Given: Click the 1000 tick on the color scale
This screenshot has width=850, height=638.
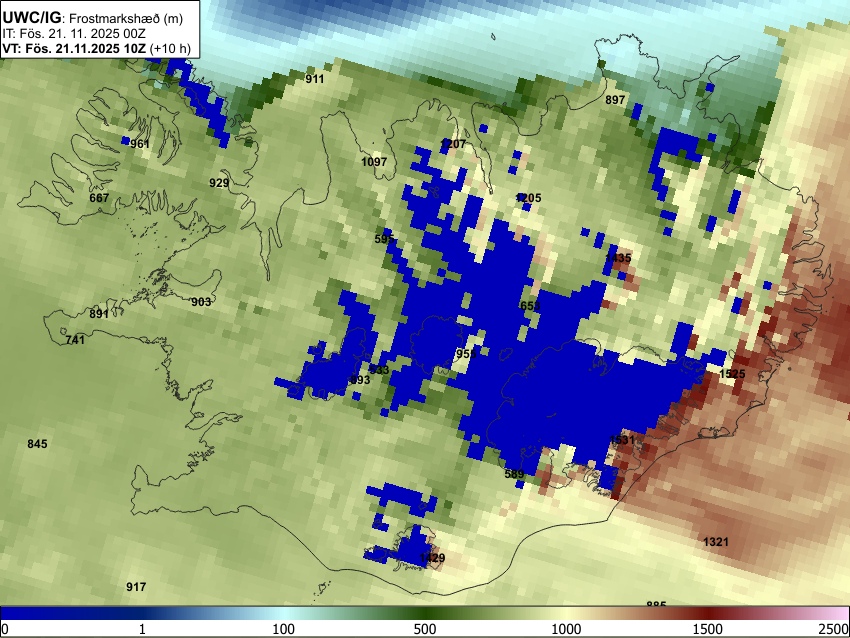Looking at the screenshot, I should [x=566, y=629].
